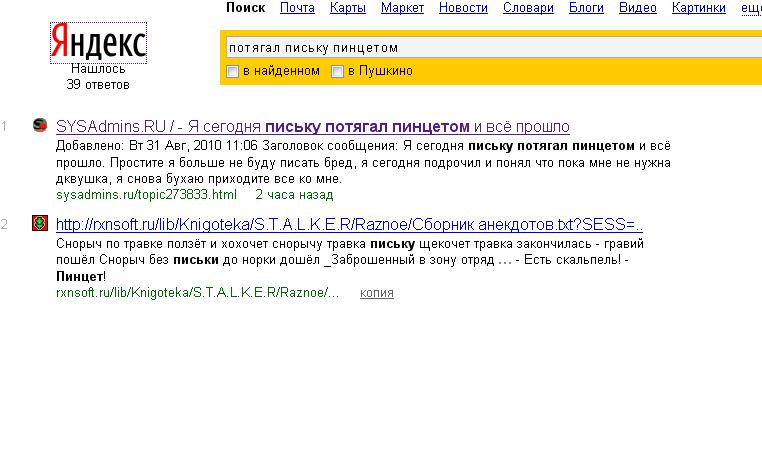Open the Видео service link
The width and height of the screenshot is (762, 451).
coord(638,8)
